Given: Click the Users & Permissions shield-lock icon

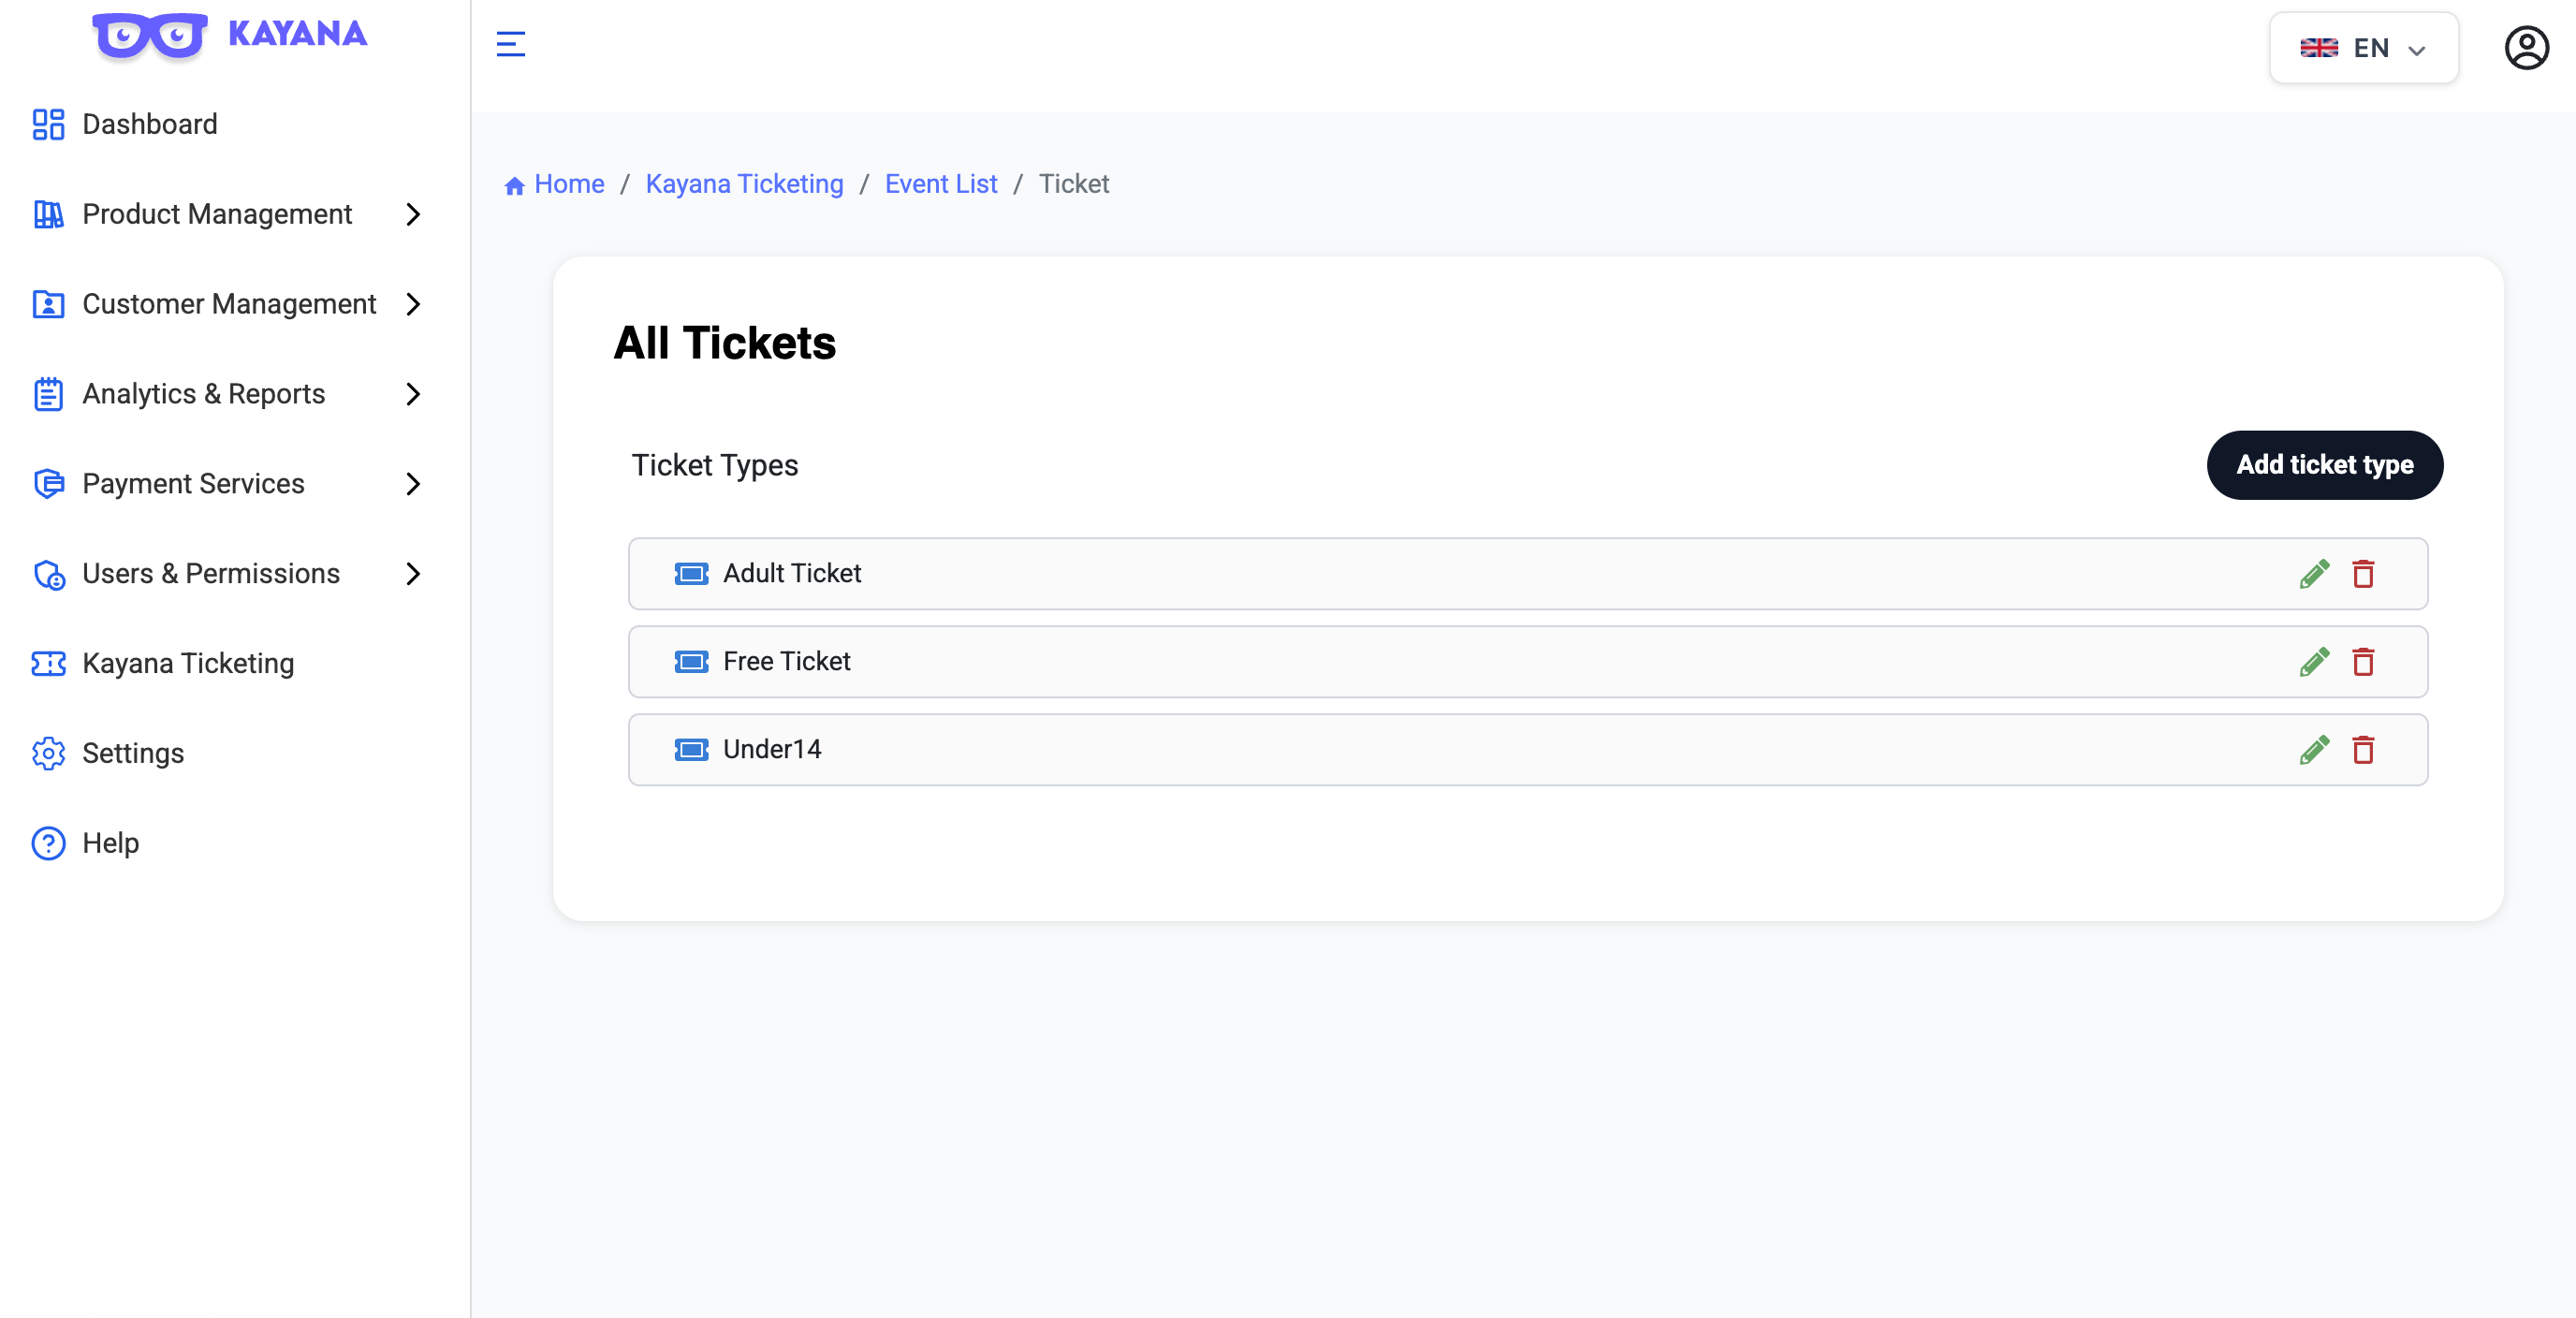Looking at the screenshot, I should tap(48, 574).
